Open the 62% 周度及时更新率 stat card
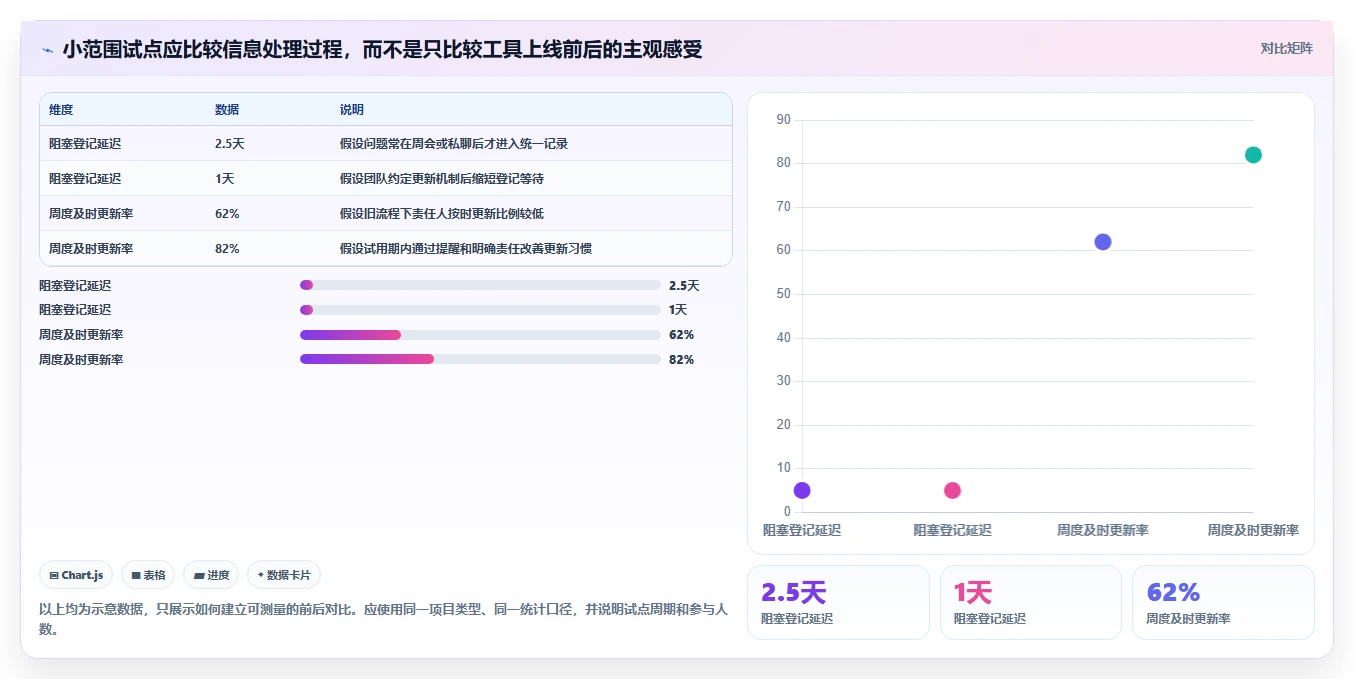 coord(1223,602)
